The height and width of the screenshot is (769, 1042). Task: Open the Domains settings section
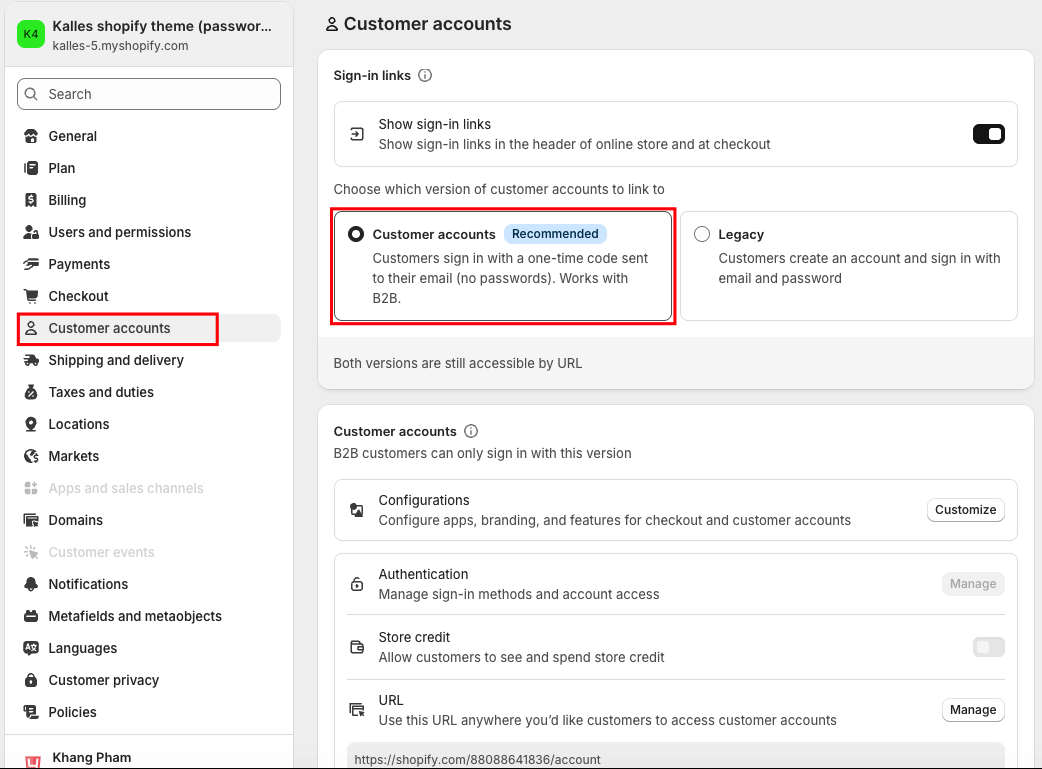click(x=75, y=520)
